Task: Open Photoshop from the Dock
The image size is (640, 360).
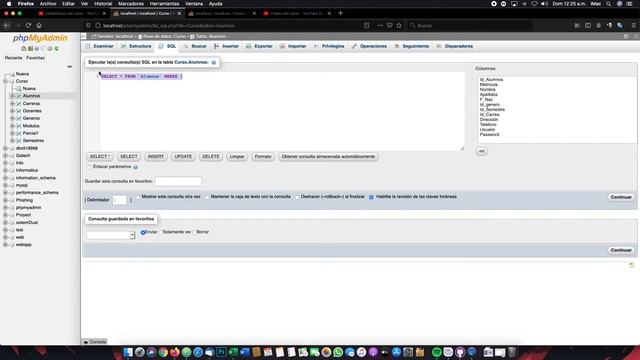Action: (x=222, y=352)
